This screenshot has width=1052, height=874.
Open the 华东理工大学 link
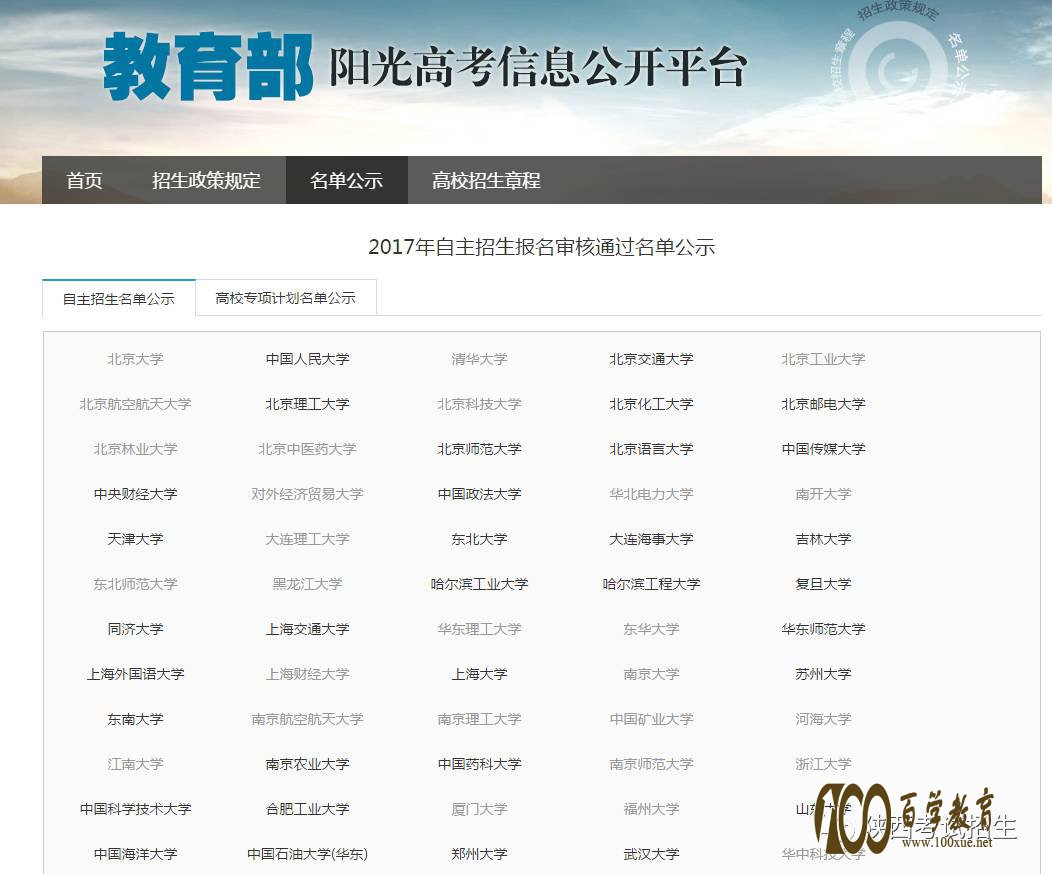[480, 629]
